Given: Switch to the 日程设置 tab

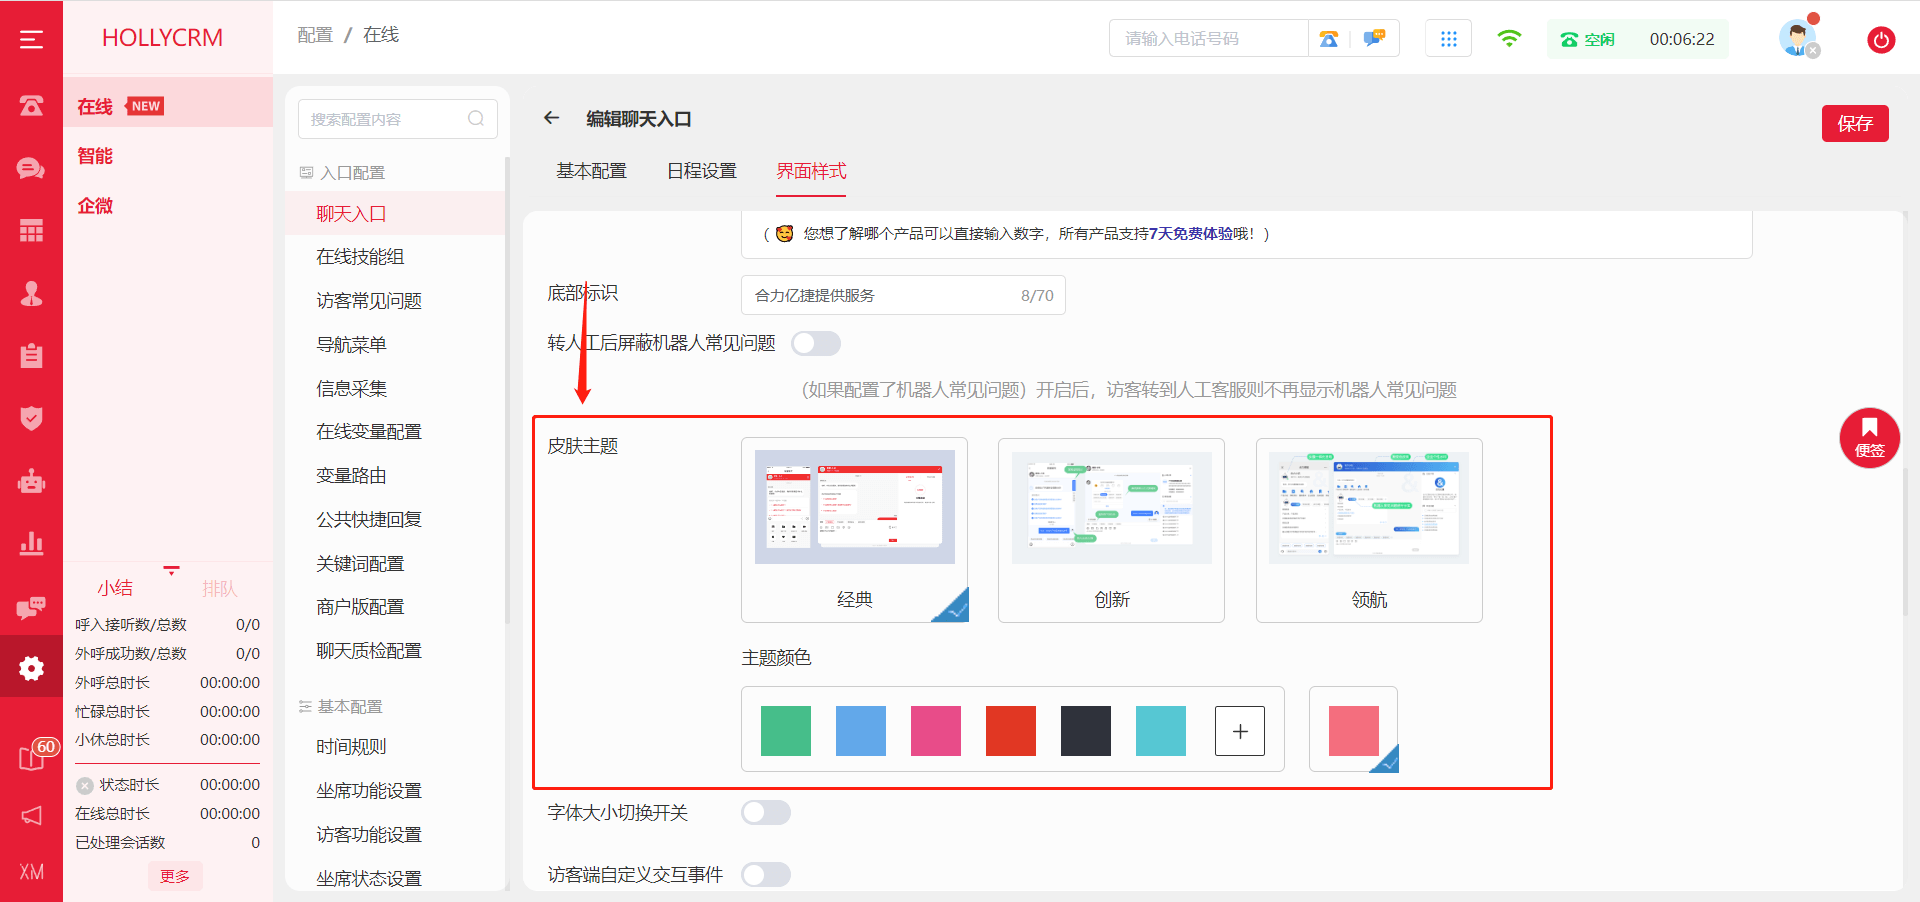Looking at the screenshot, I should pos(701,171).
